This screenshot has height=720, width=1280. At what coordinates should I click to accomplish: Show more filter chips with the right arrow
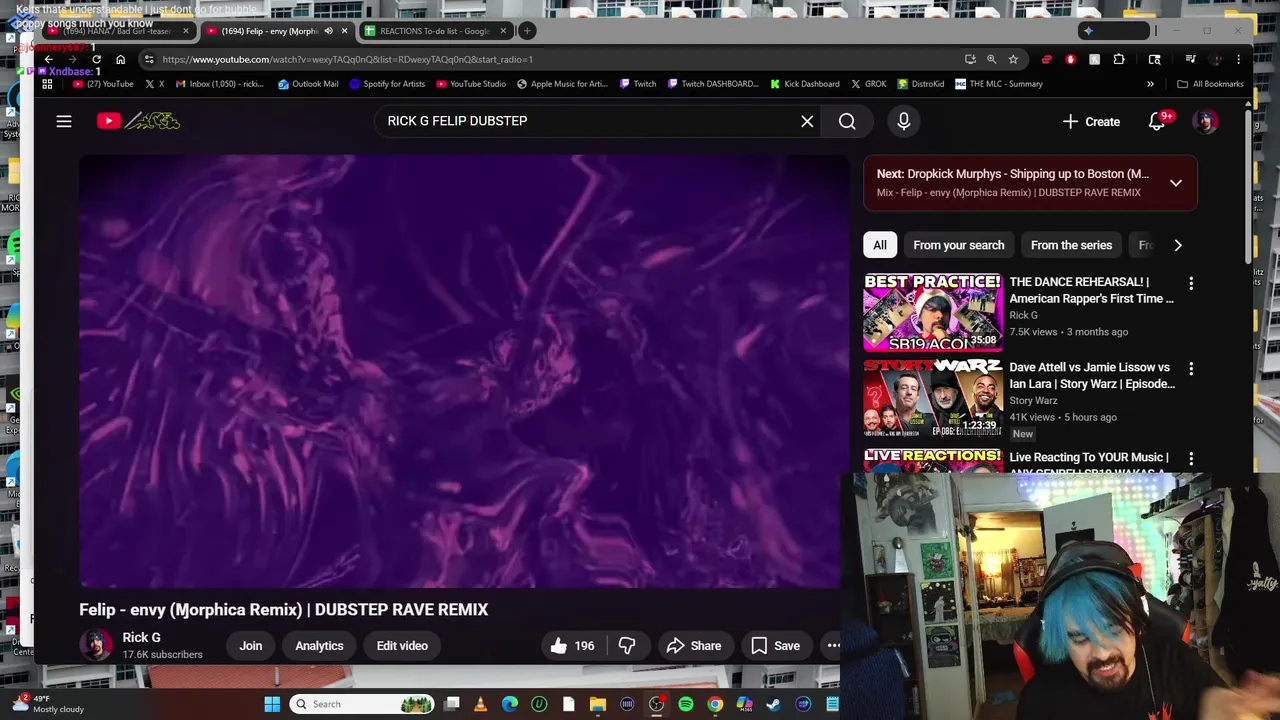[1178, 245]
